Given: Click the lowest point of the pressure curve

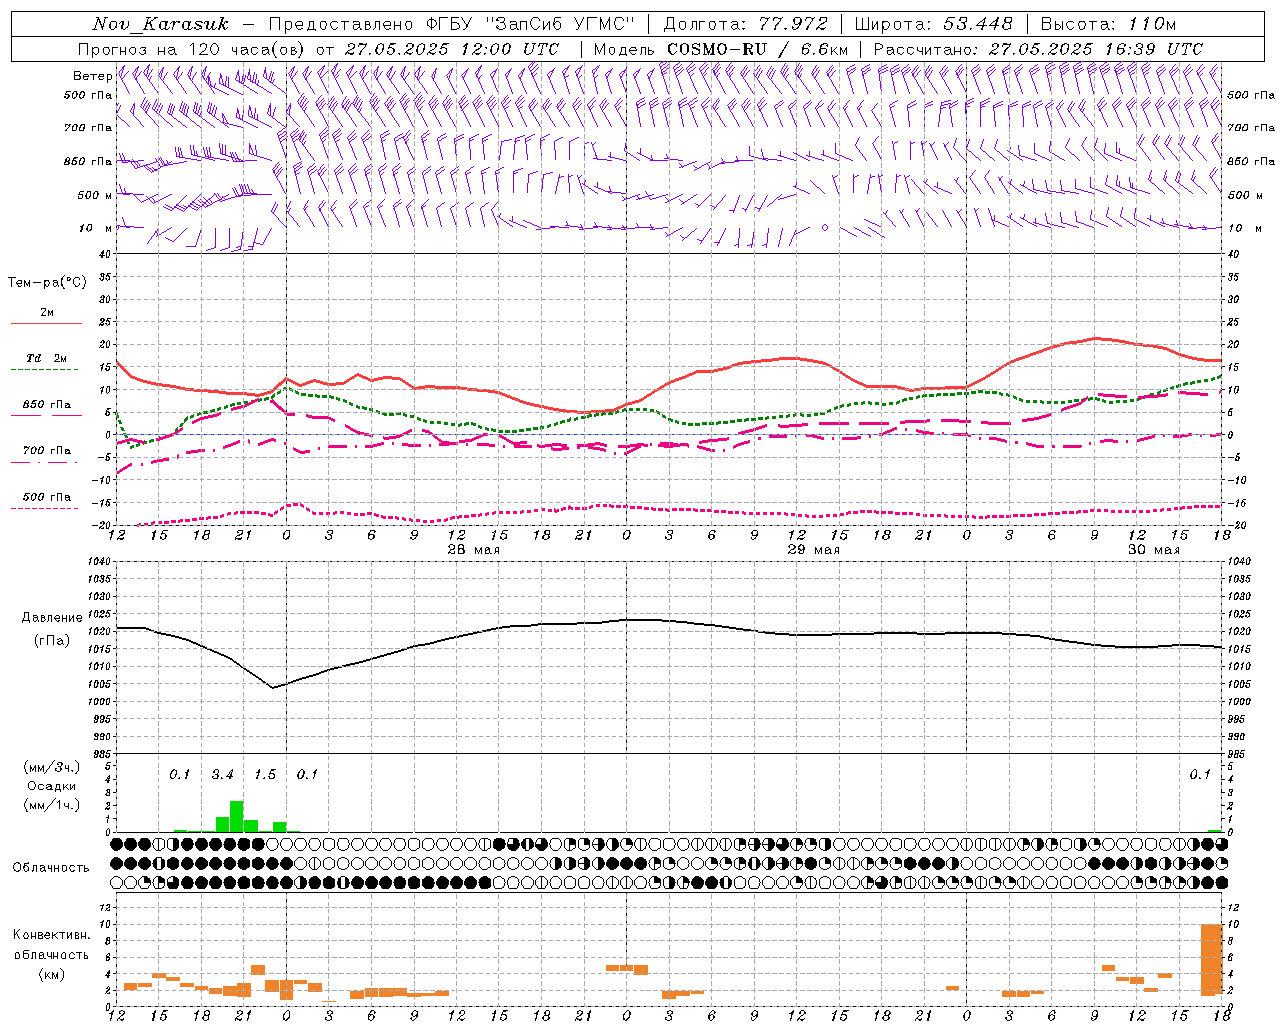Looking at the screenshot, I should [273, 687].
